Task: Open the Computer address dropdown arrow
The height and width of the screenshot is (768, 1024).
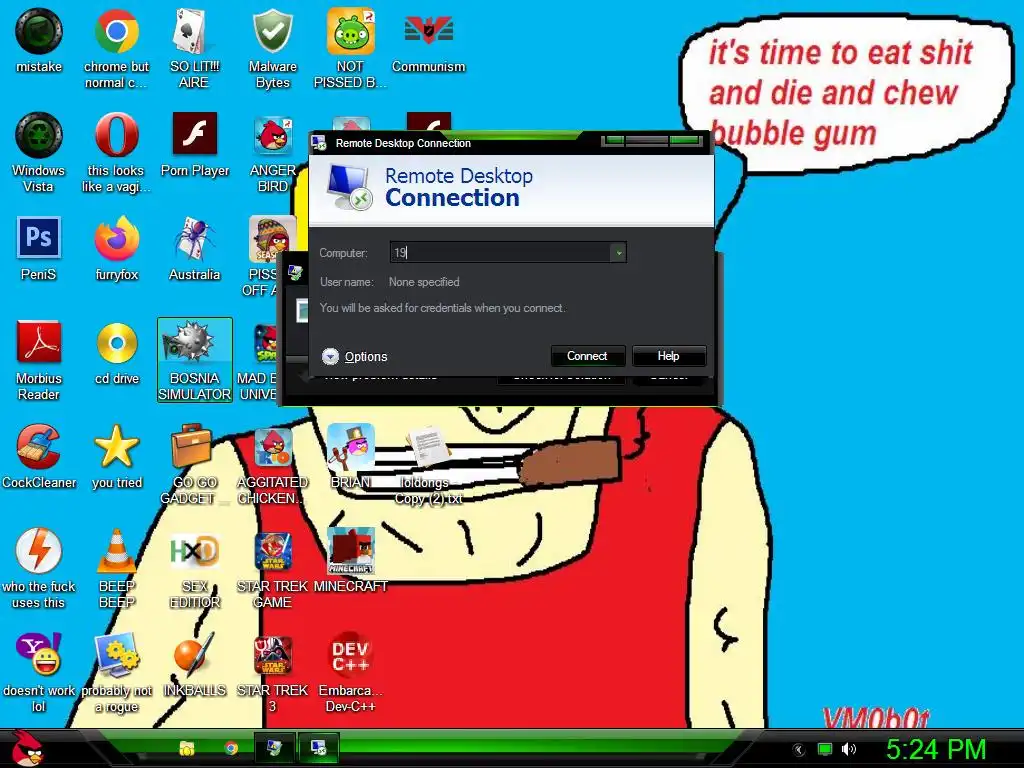Action: (x=618, y=253)
